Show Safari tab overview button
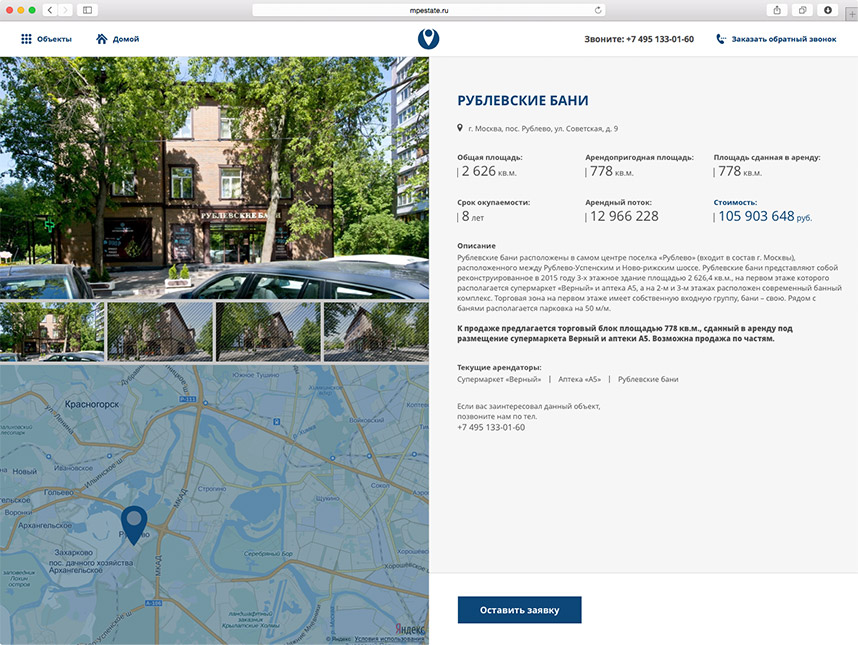 802,10
